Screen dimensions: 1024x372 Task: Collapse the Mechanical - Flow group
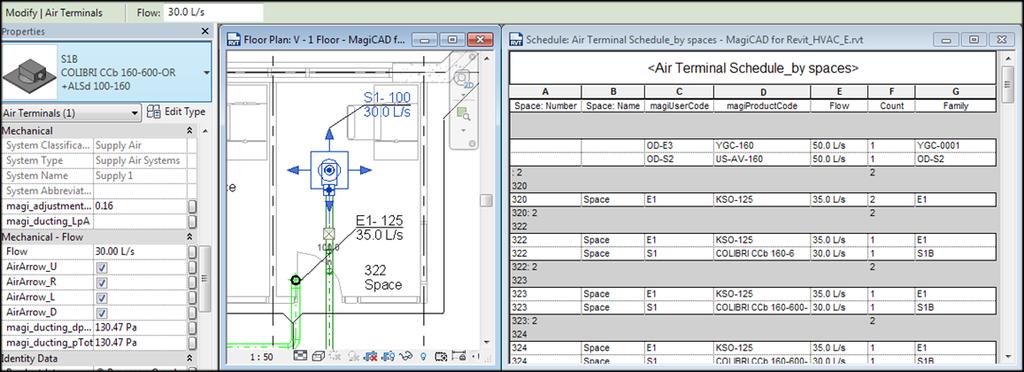tap(190, 236)
